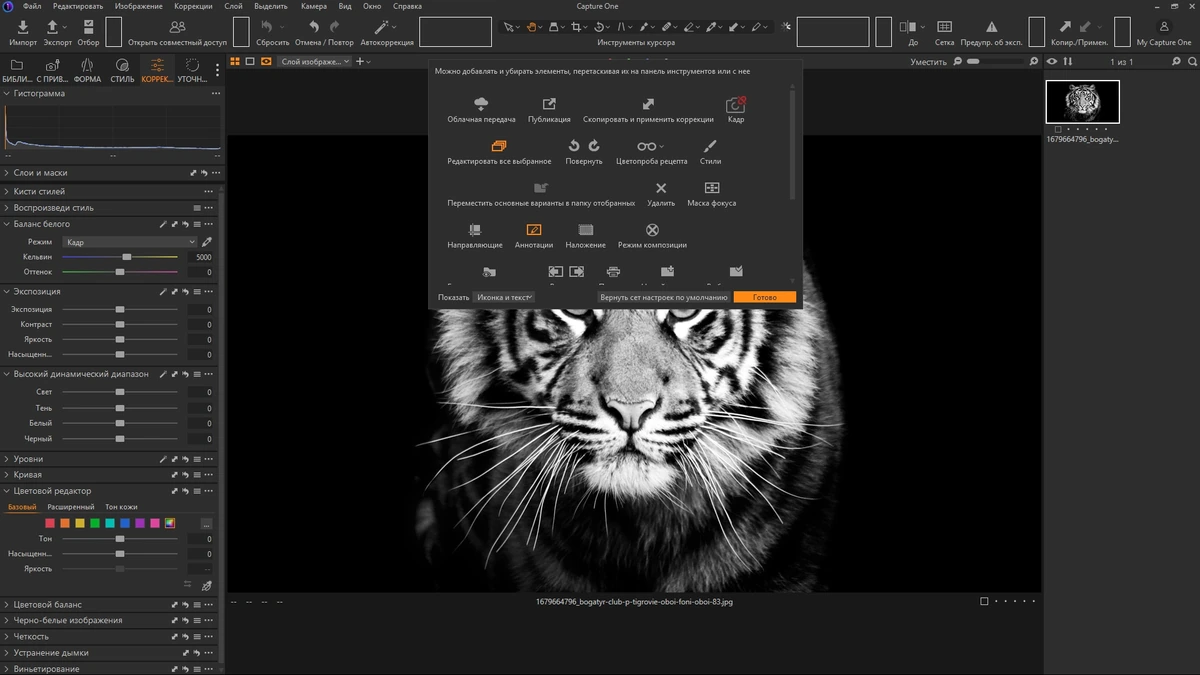
Task: Click the Кельвин slider handle
Action: [126, 257]
